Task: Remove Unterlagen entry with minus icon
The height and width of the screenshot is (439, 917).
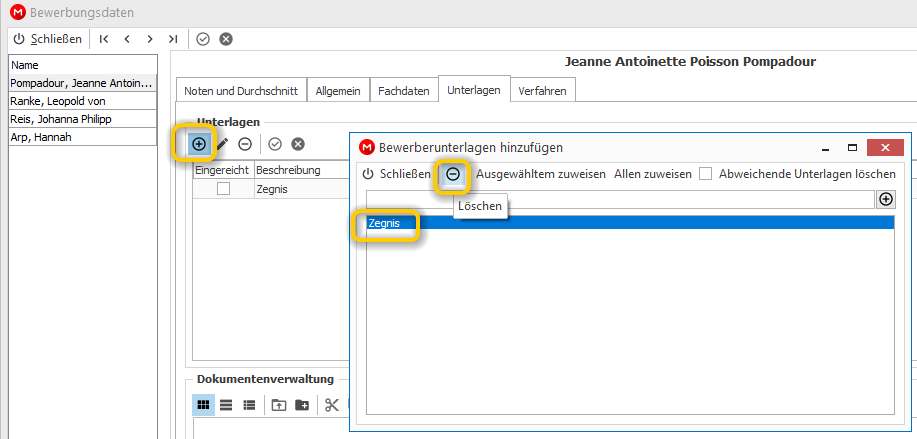Action: [245, 144]
